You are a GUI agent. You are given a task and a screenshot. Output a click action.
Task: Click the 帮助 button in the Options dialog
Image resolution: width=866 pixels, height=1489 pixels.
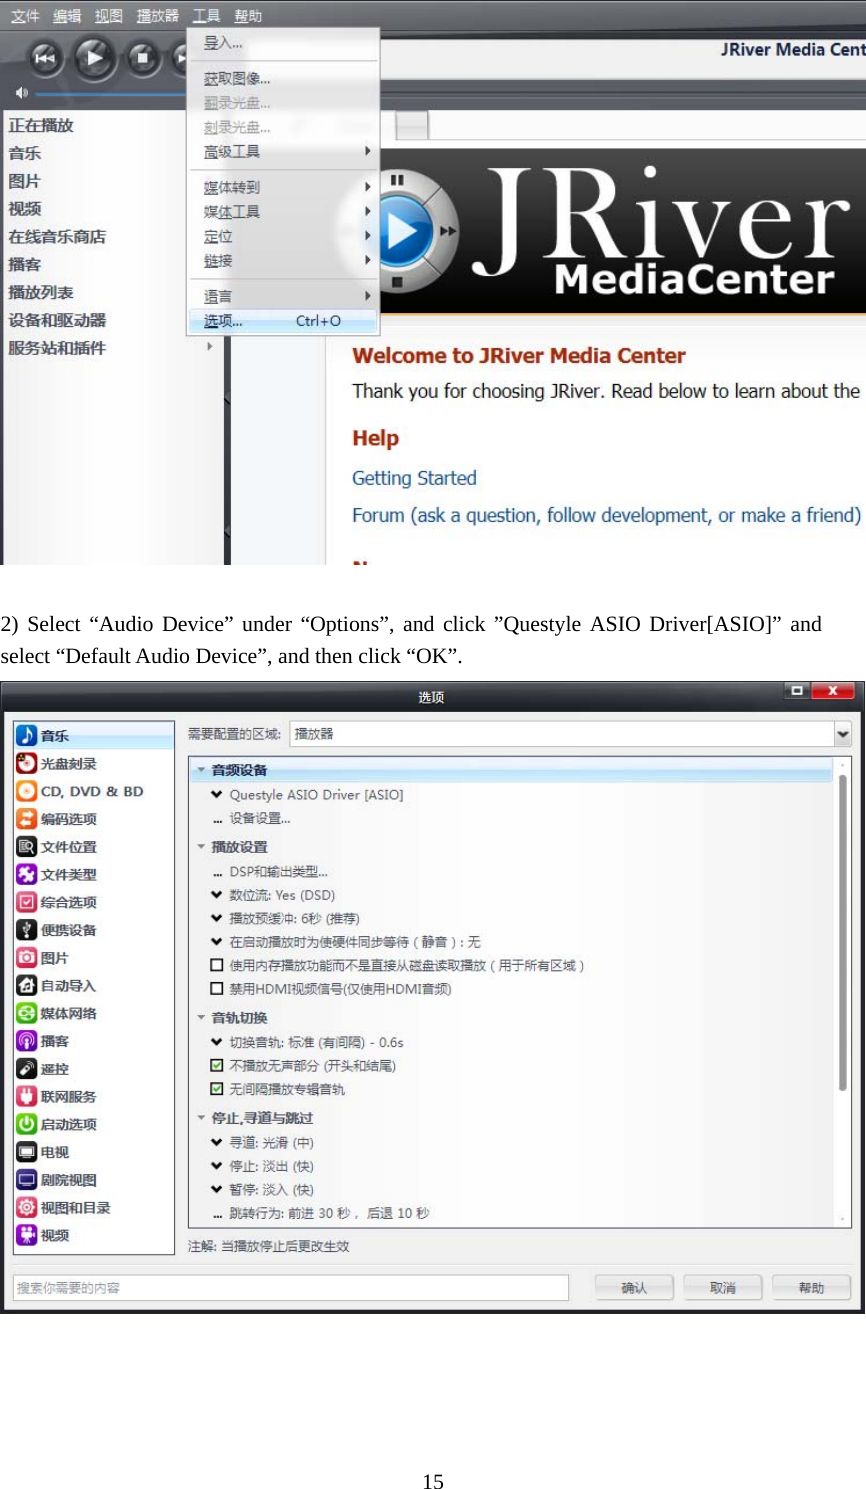[x=812, y=1288]
